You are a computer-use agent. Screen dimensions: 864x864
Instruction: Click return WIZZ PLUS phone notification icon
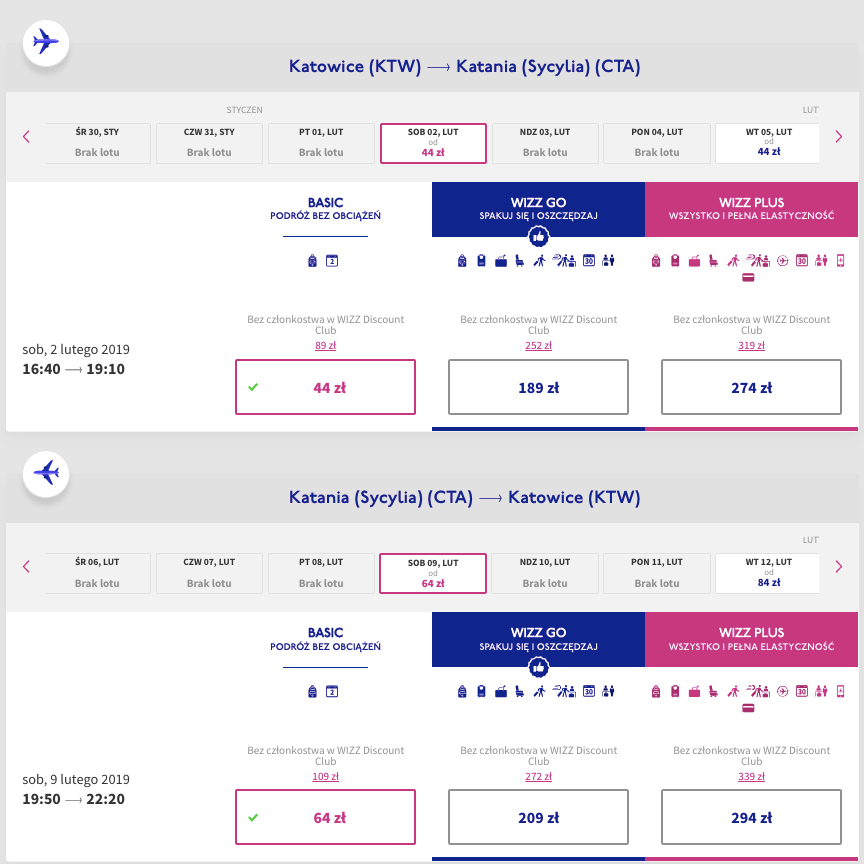click(x=840, y=692)
